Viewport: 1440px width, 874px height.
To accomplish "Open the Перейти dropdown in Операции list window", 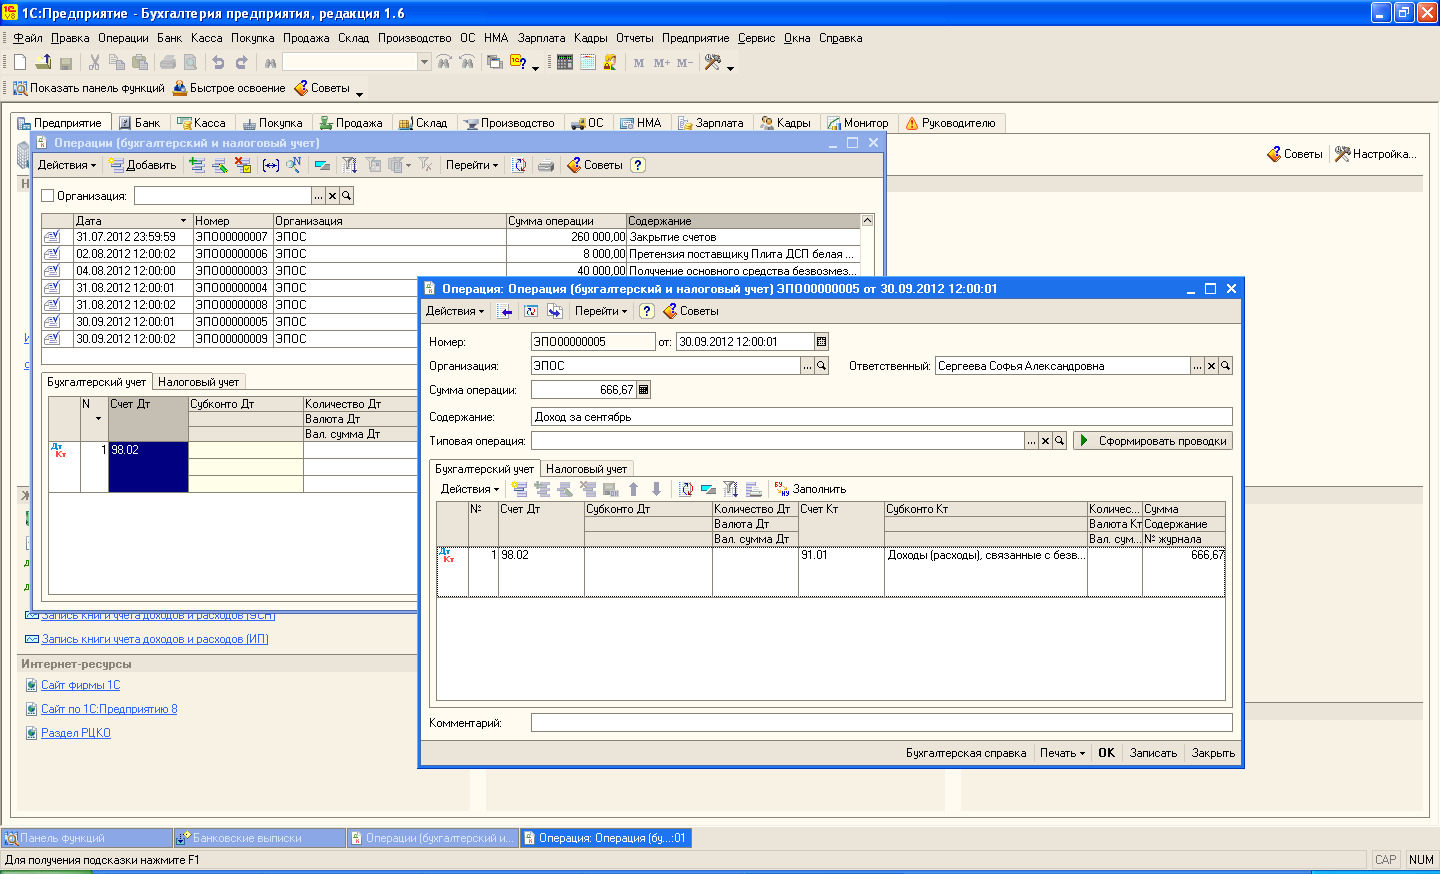I will 472,165.
